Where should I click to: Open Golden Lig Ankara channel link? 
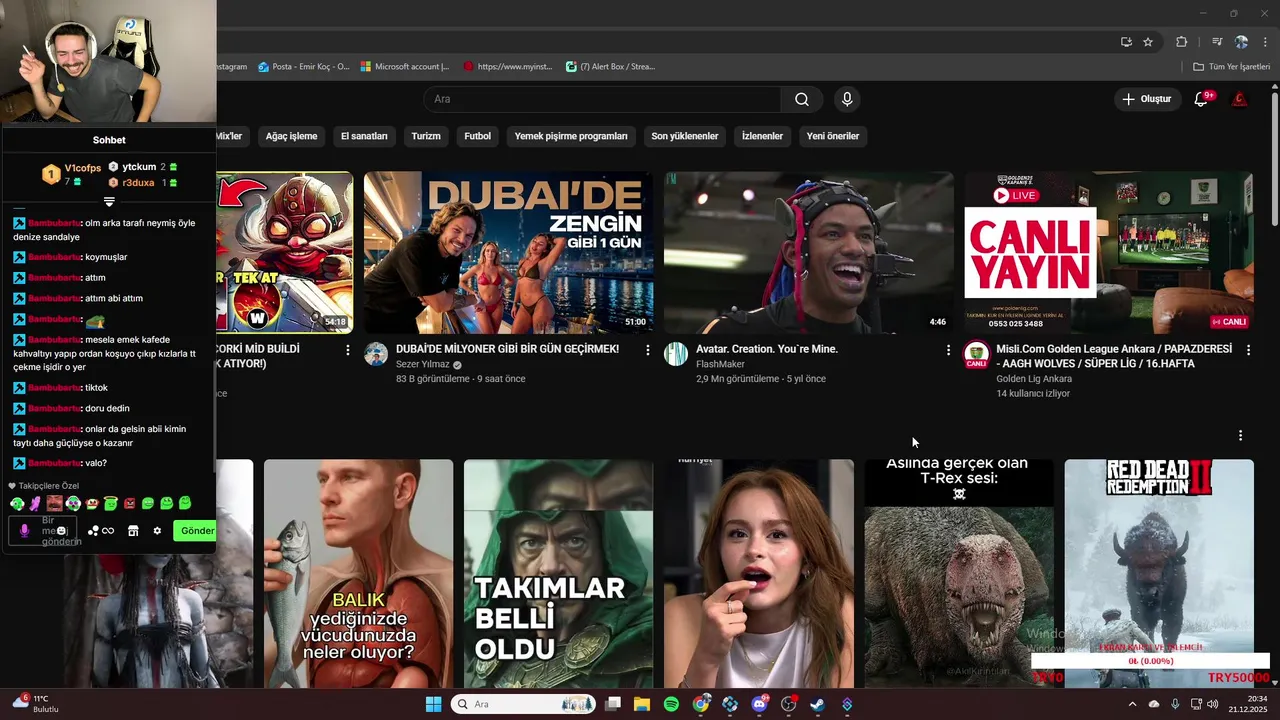point(1034,379)
